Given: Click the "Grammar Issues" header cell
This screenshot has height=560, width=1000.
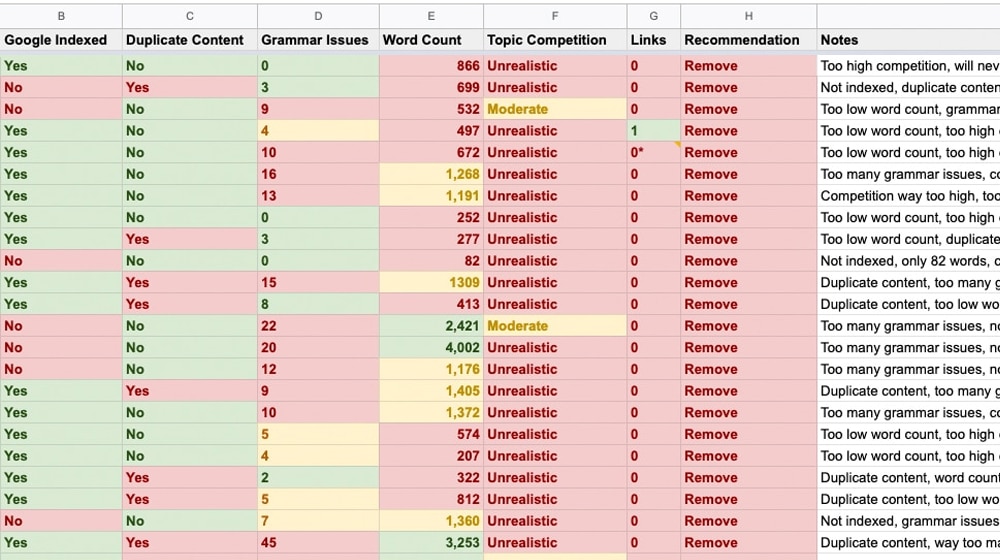Looking at the screenshot, I should 318,40.
